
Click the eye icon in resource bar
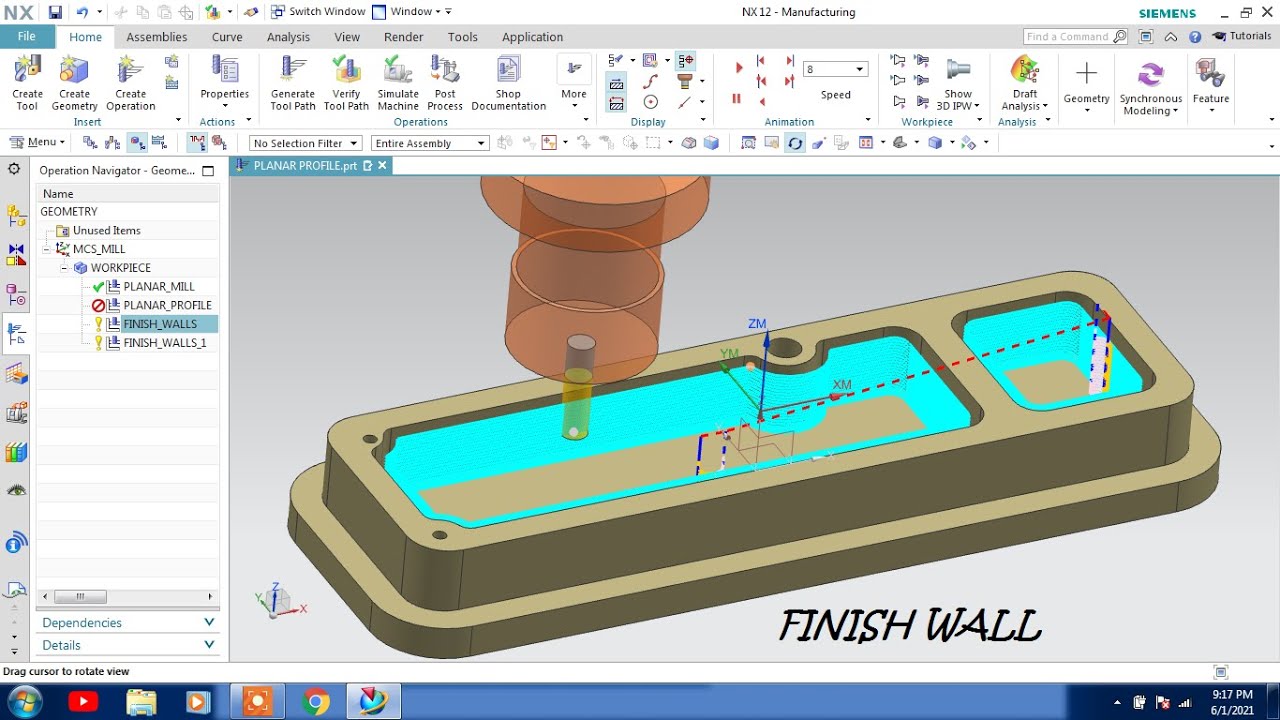(16, 491)
